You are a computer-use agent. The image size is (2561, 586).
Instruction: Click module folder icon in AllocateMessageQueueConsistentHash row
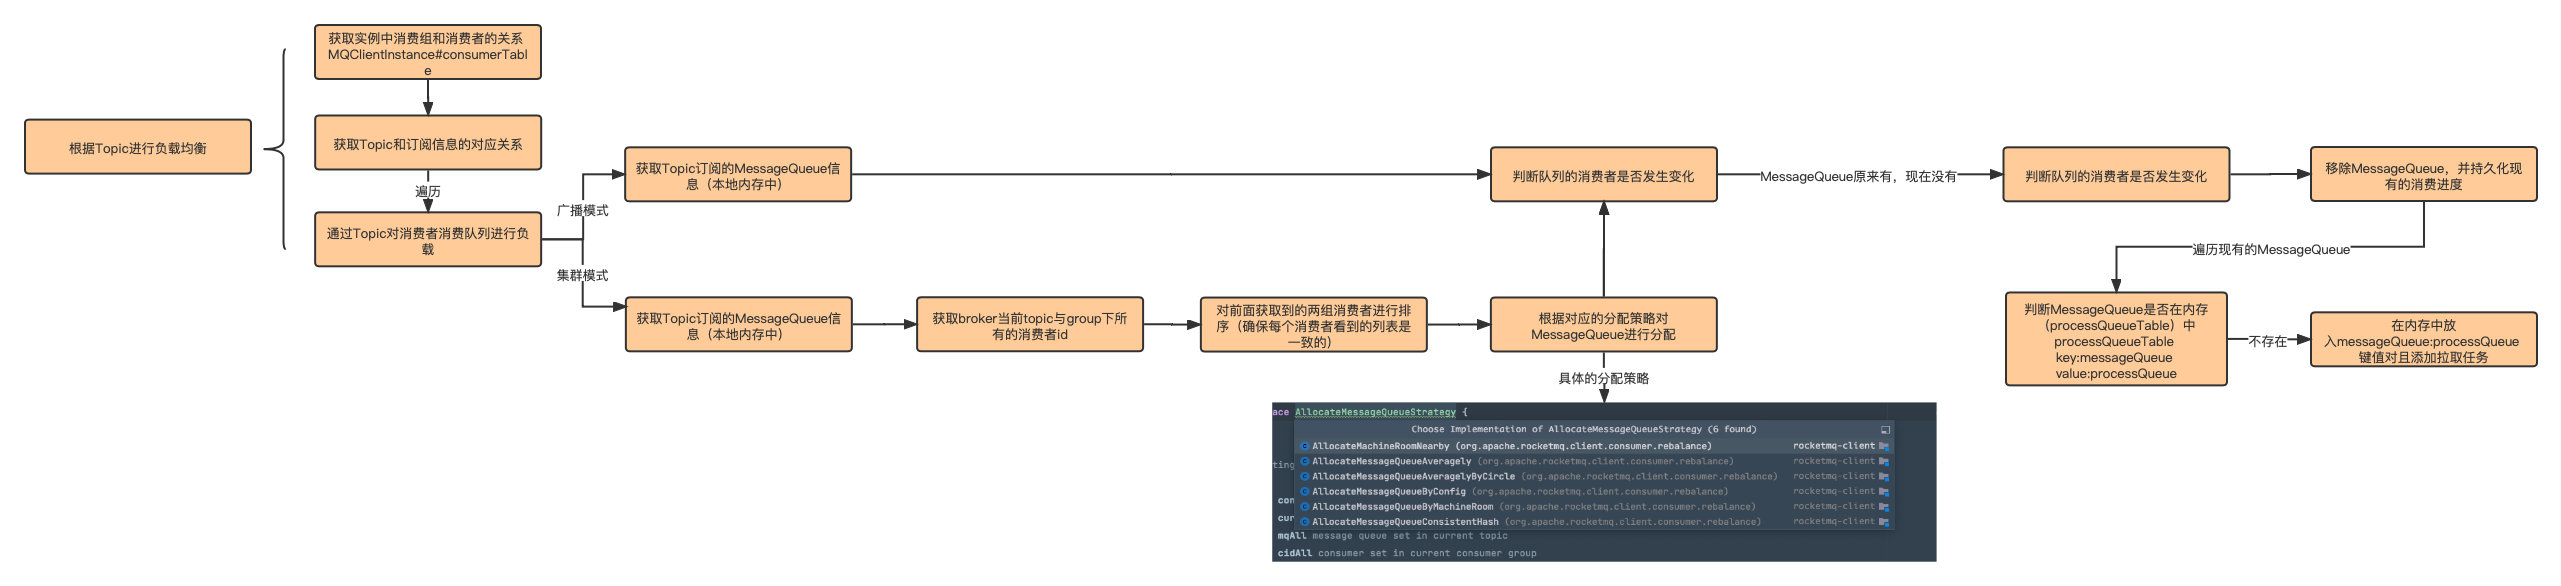click(1884, 521)
